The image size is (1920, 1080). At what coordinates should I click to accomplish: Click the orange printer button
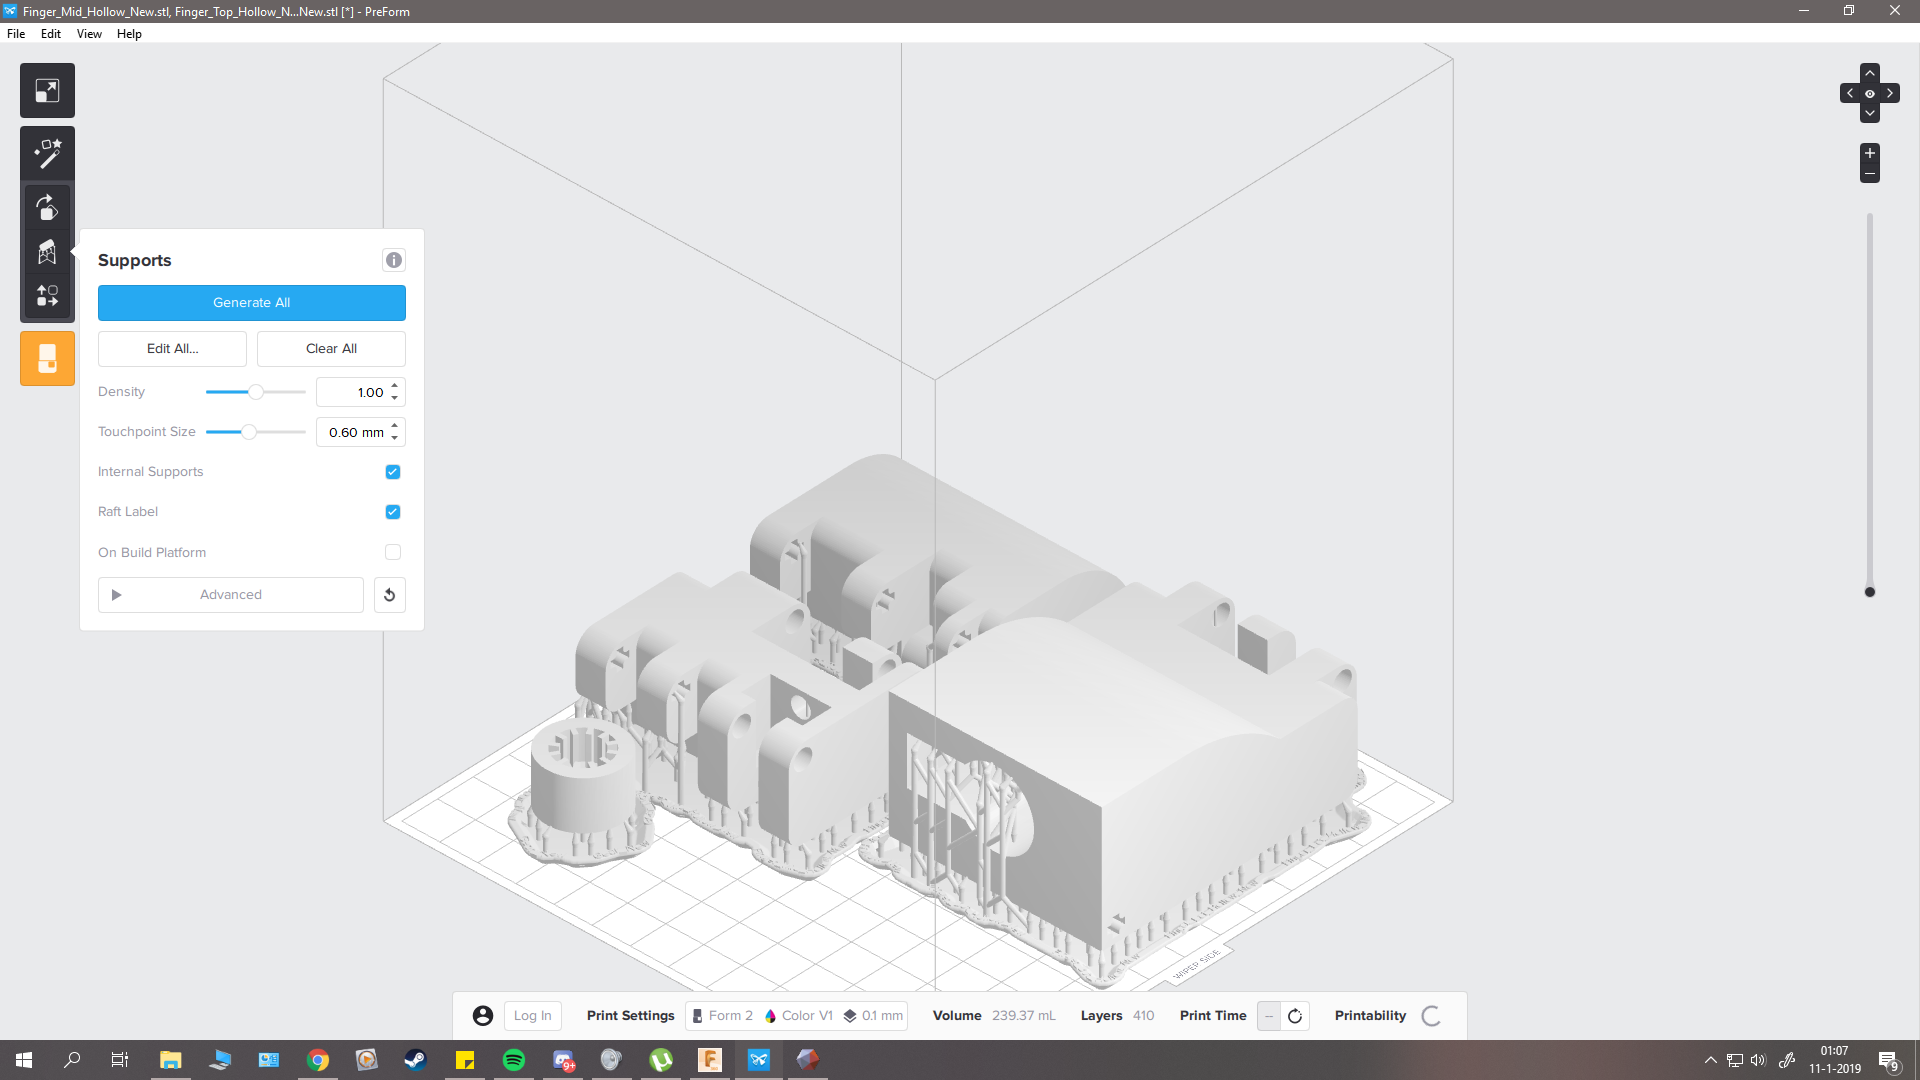click(x=47, y=358)
